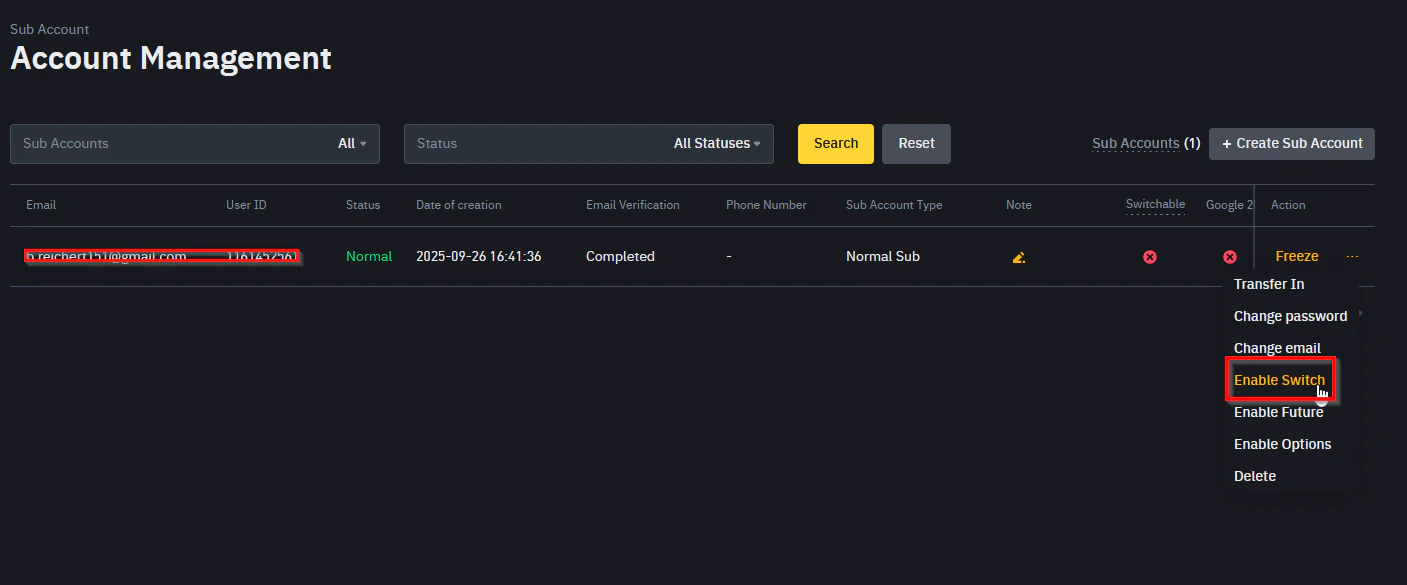Click the Sub Accounts search input field
Viewport: 1407px width, 585px height.
(150, 143)
